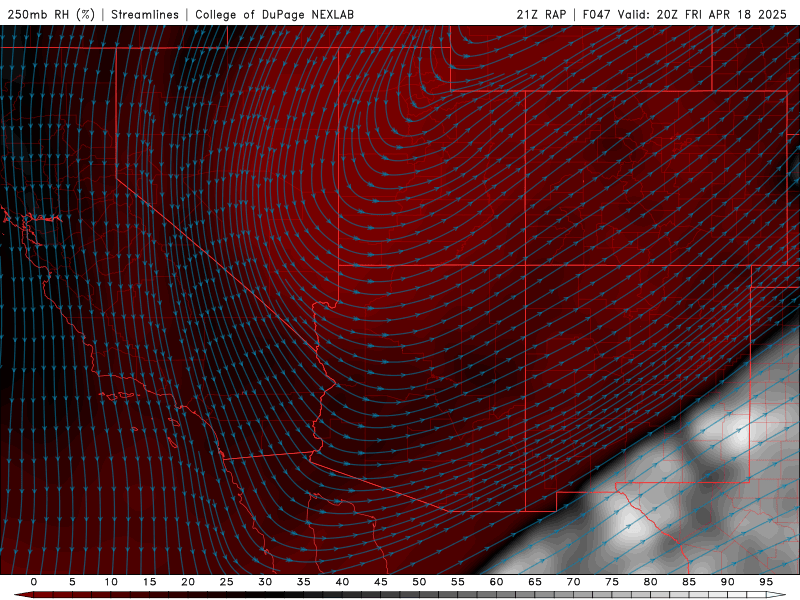Screen dimensions: 800x600
Task: Select the "45" color scale label
Action: click(x=381, y=582)
